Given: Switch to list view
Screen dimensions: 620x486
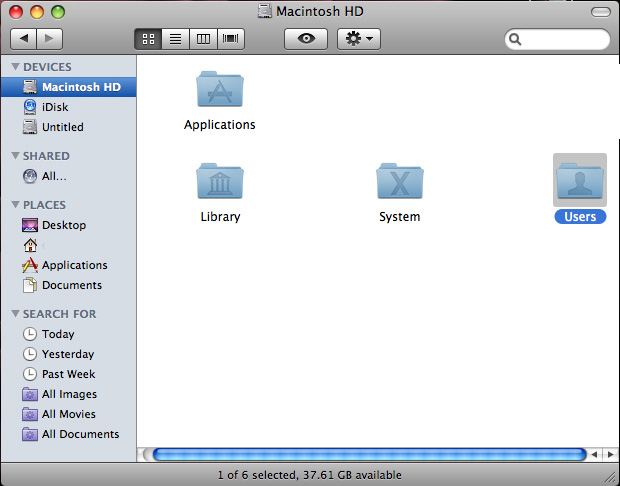Looking at the screenshot, I should coord(176,39).
